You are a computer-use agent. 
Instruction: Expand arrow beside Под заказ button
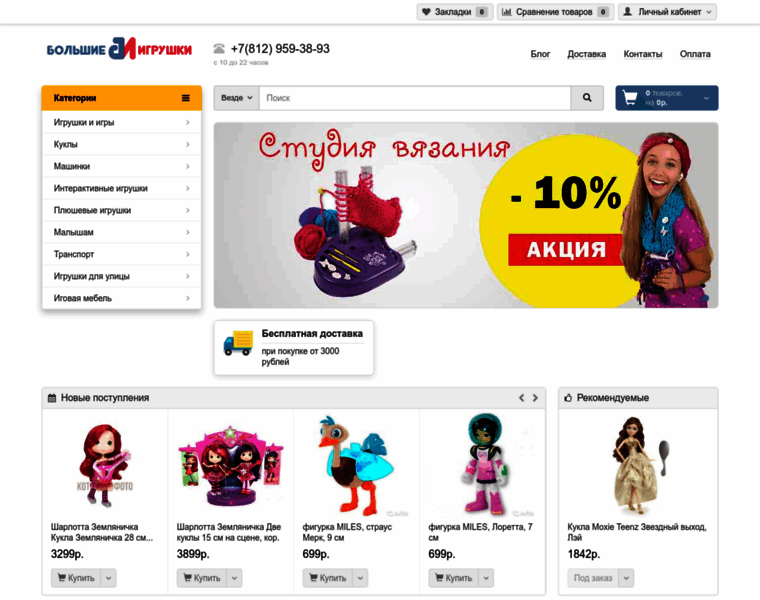(626, 578)
